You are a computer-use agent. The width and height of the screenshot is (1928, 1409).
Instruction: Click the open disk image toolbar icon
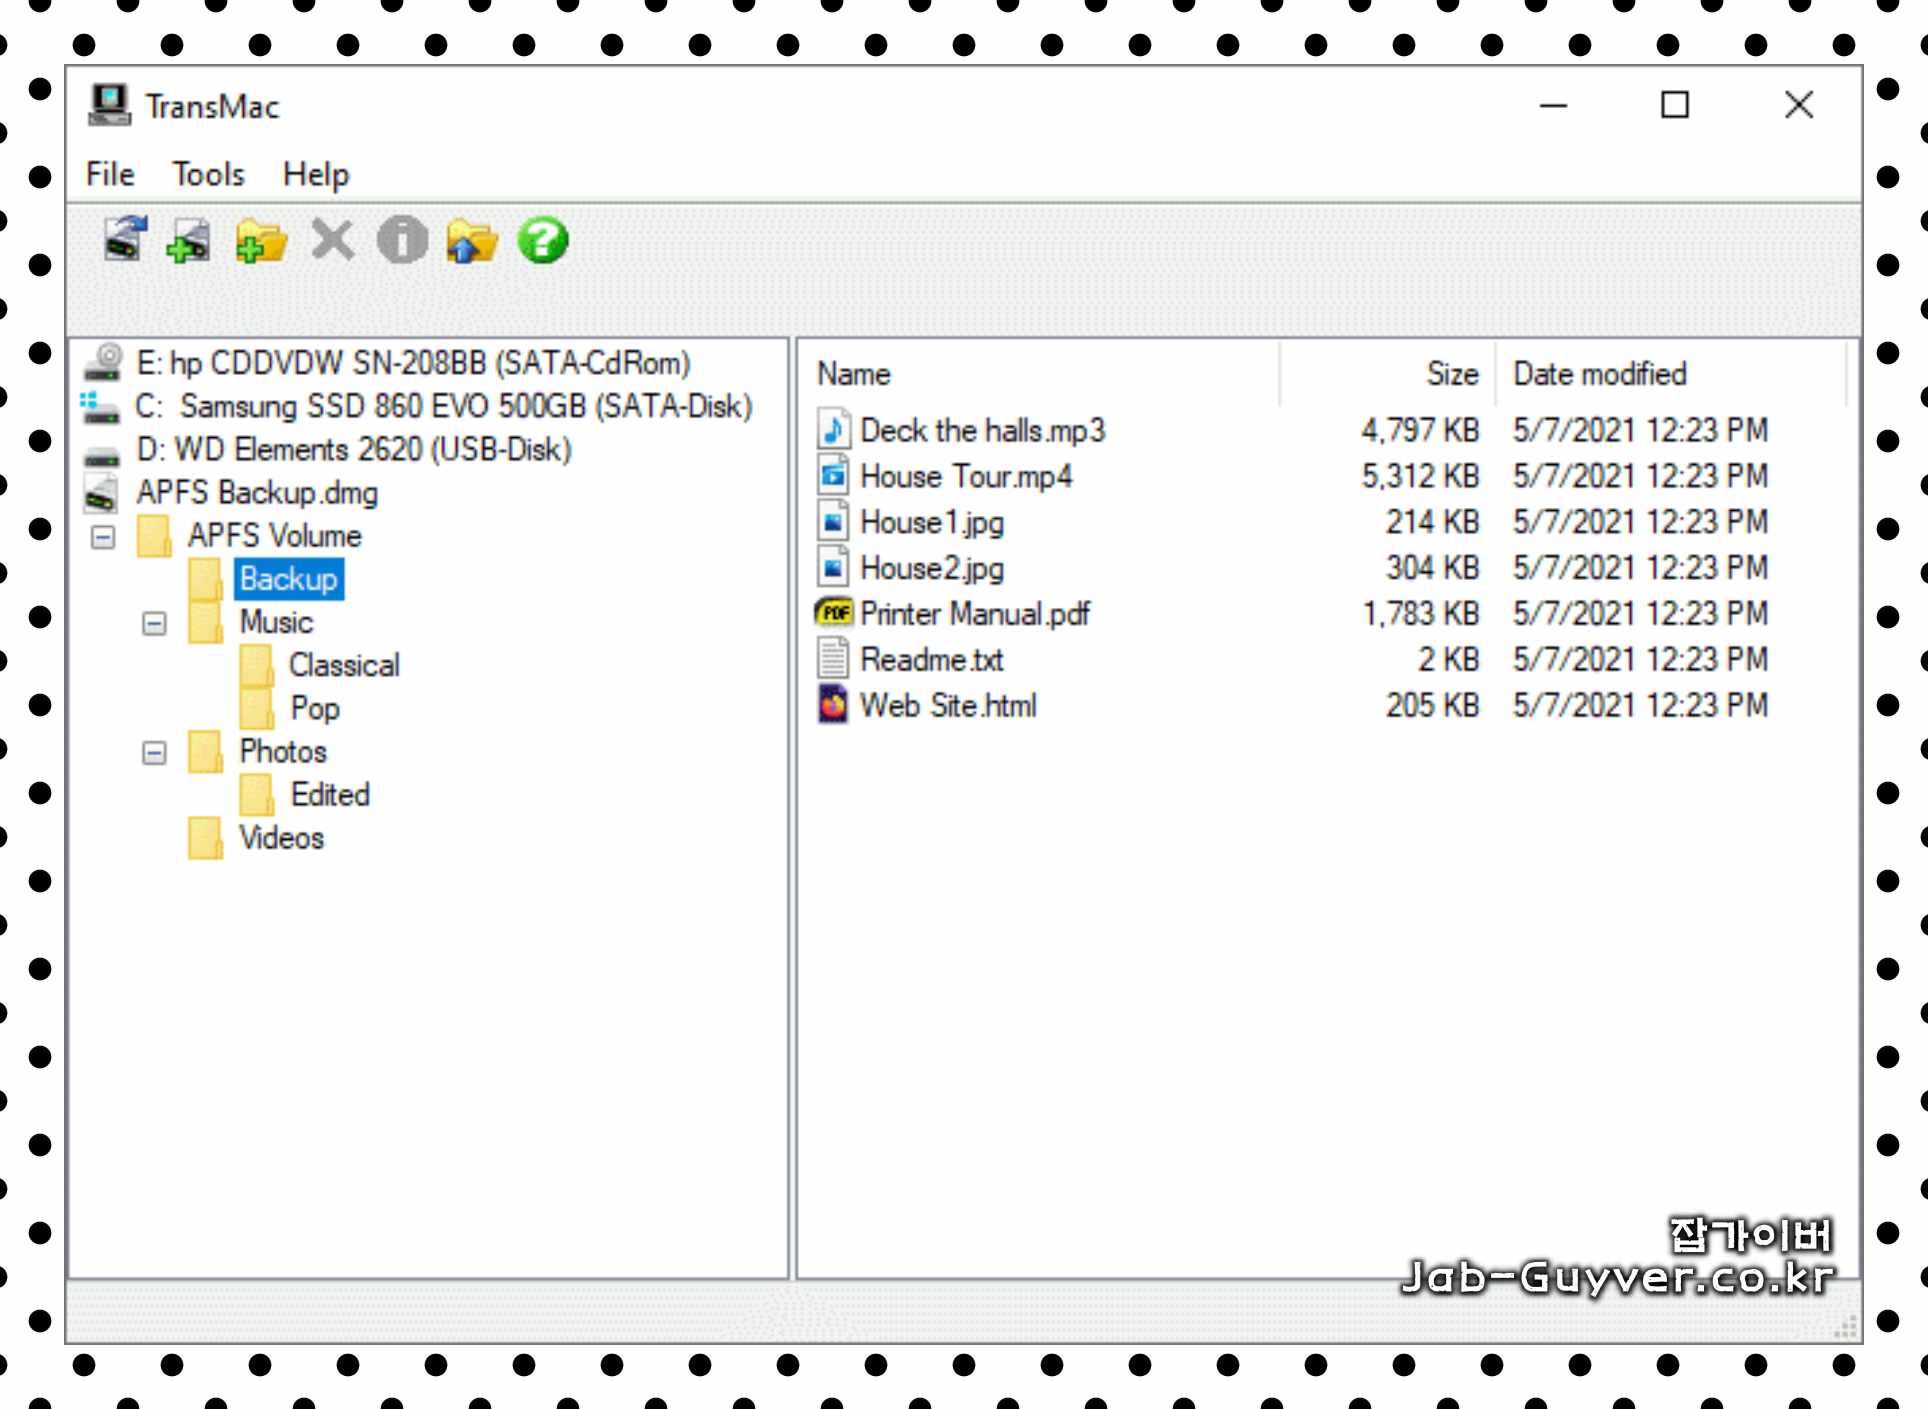[x=189, y=241]
